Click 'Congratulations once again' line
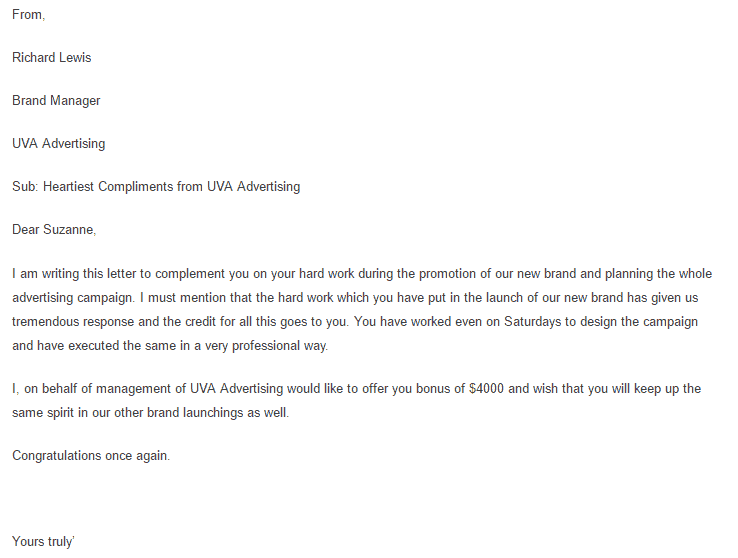This screenshot has width=738, height=558. [91, 456]
